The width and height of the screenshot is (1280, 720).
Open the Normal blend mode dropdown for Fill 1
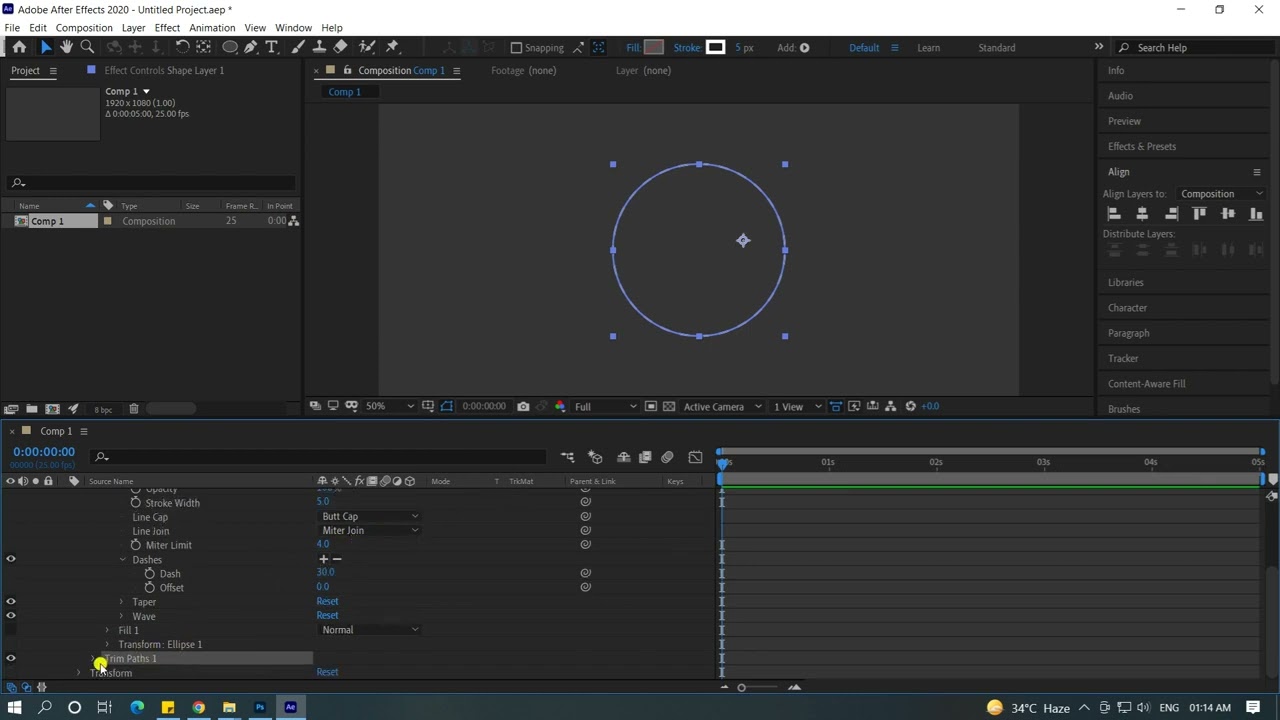[x=369, y=630]
